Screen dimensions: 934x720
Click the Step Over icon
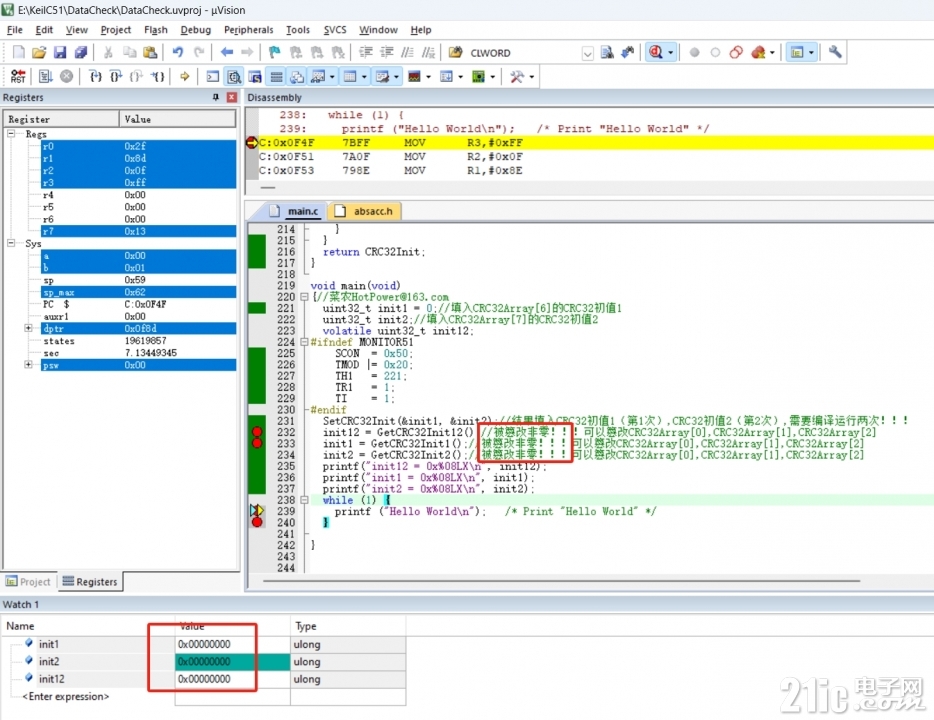click(116, 76)
